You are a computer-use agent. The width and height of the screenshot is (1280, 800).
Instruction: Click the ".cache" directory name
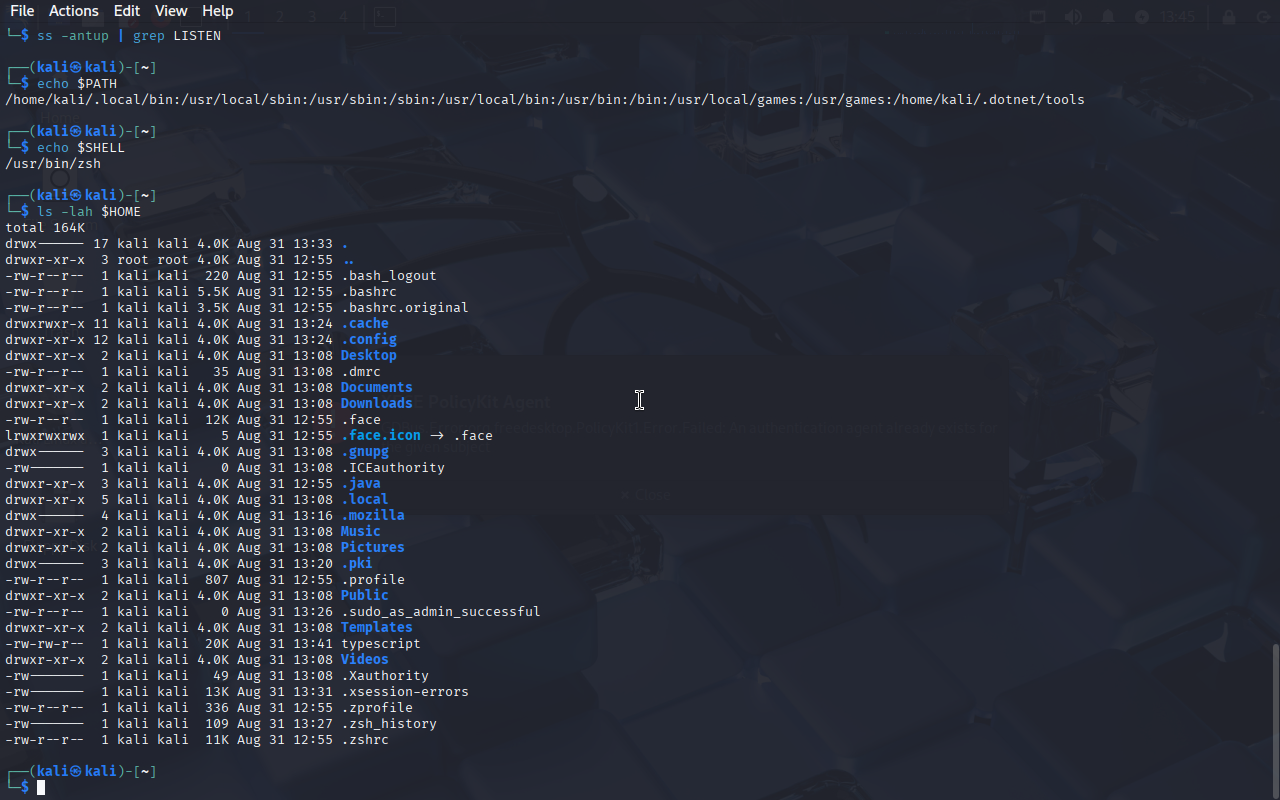coord(365,324)
